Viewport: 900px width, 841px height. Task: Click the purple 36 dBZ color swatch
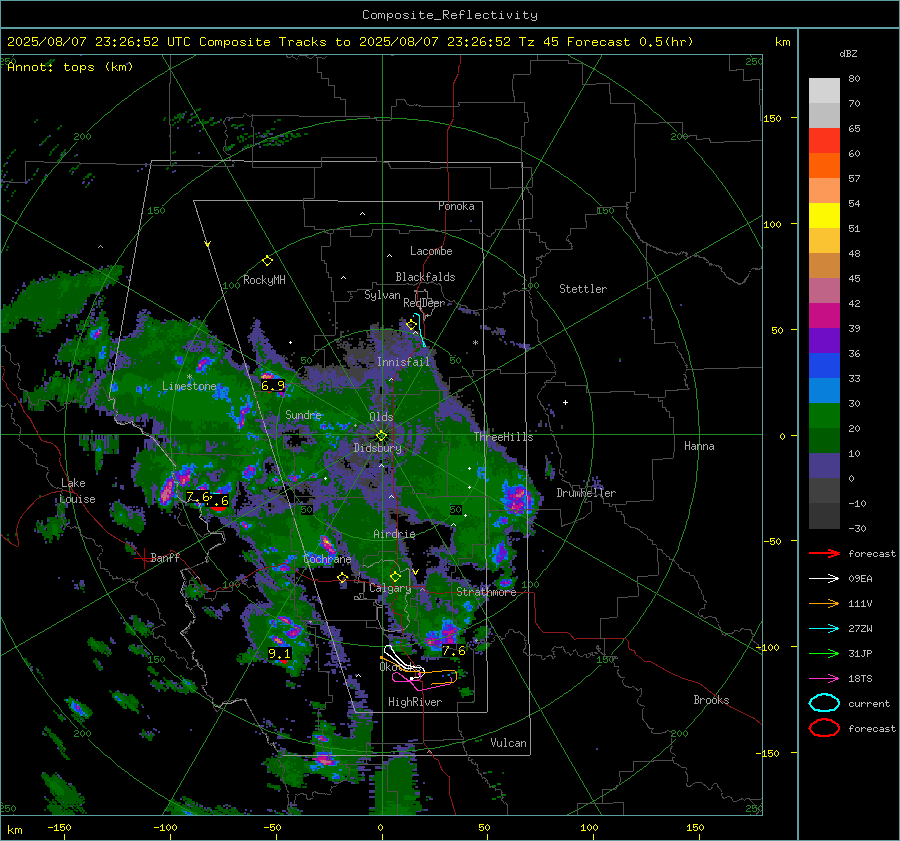(x=824, y=340)
